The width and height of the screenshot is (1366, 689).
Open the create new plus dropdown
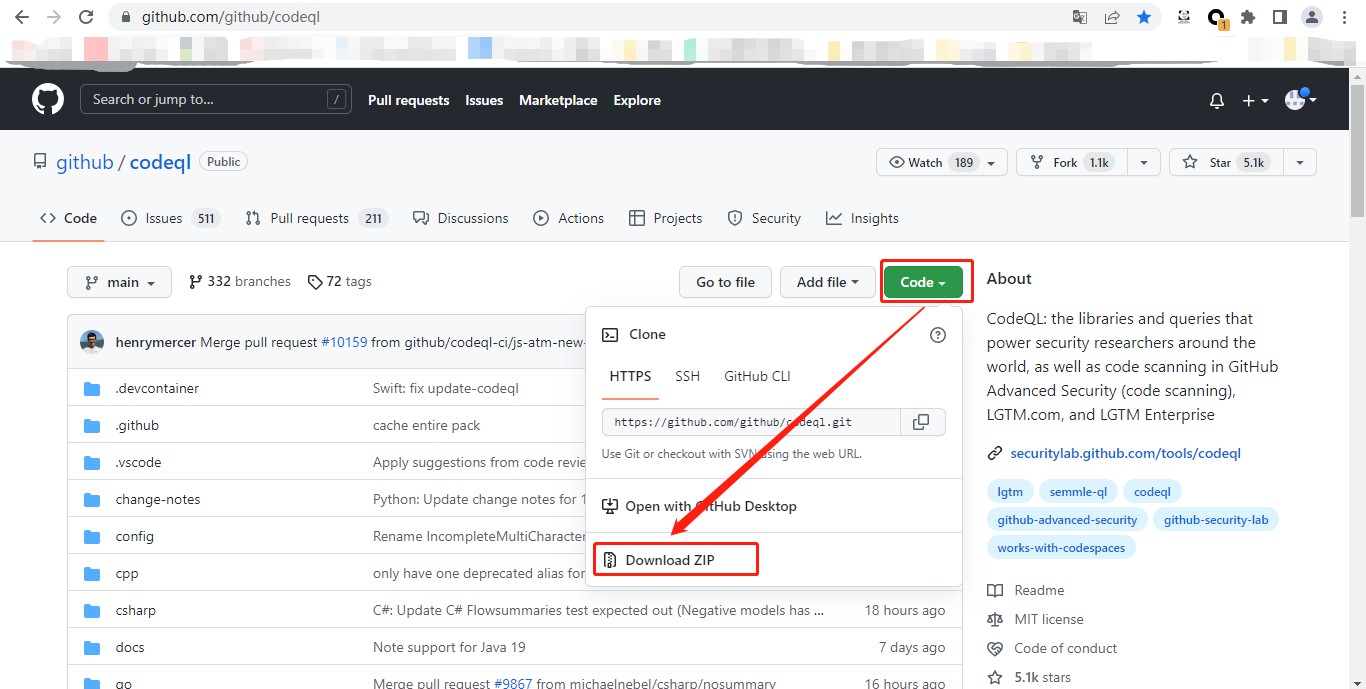[x=1255, y=101]
